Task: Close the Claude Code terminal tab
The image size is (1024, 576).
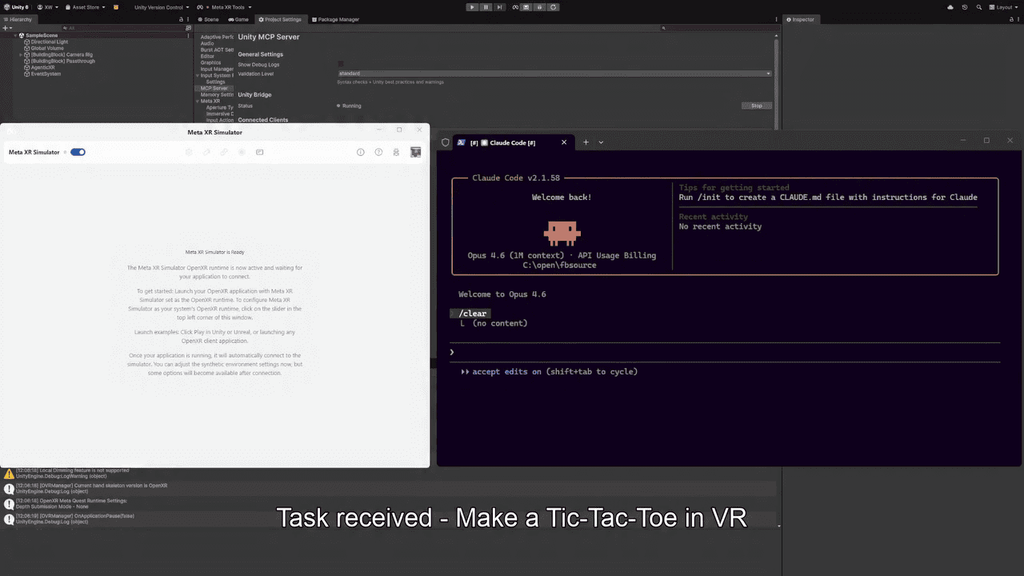Action: tap(564, 142)
